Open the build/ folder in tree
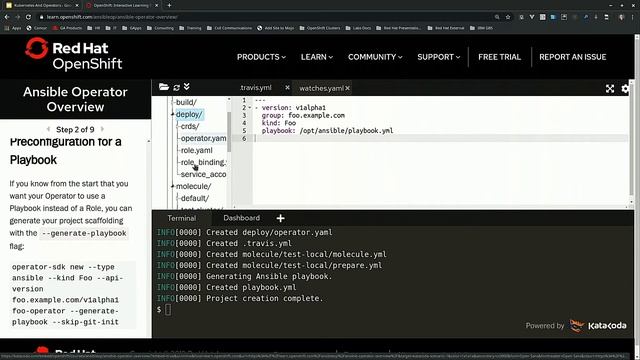This screenshot has height=360, width=640. tap(186, 102)
